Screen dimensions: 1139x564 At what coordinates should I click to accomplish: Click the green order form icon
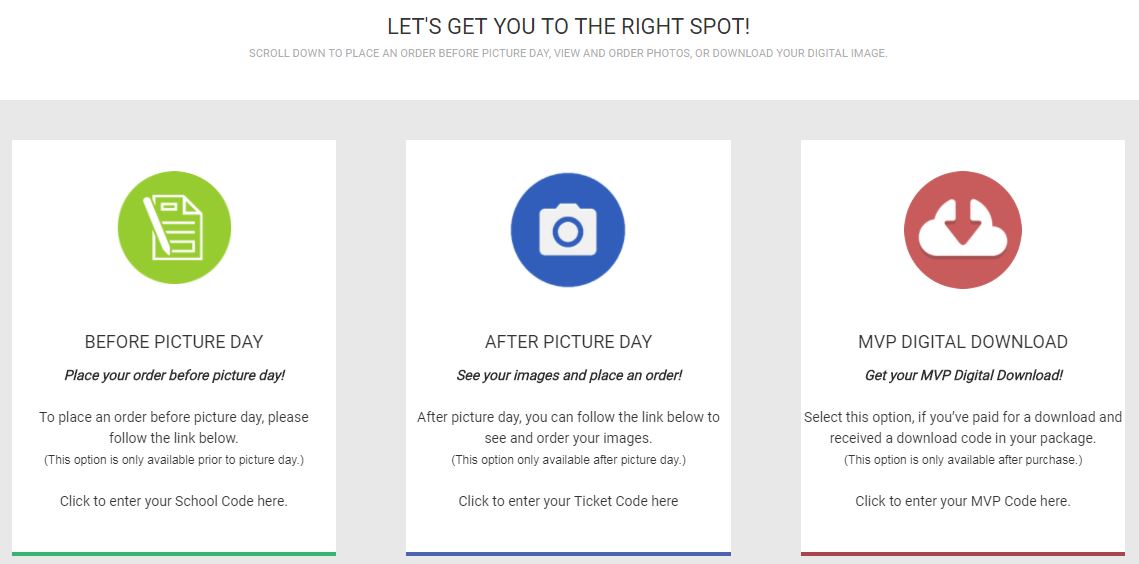(x=174, y=228)
